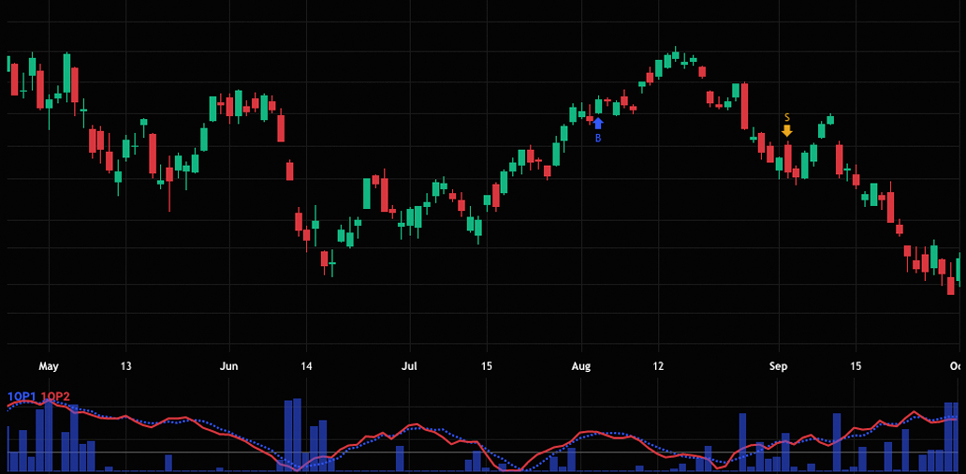Click the '14' June date label
The image size is (966, 474).
pos(305,366)
